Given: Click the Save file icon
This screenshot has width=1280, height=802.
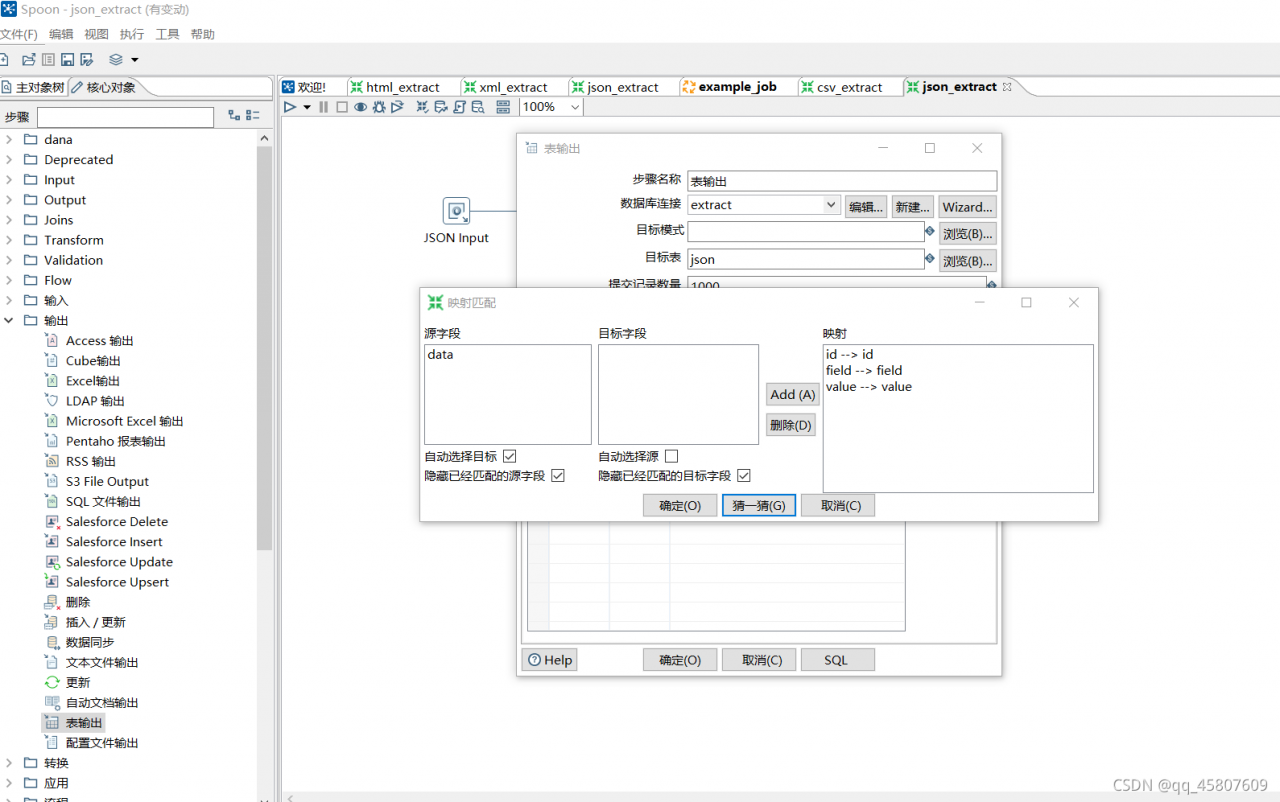Looking at the screenshot, I should click(67, 60).
